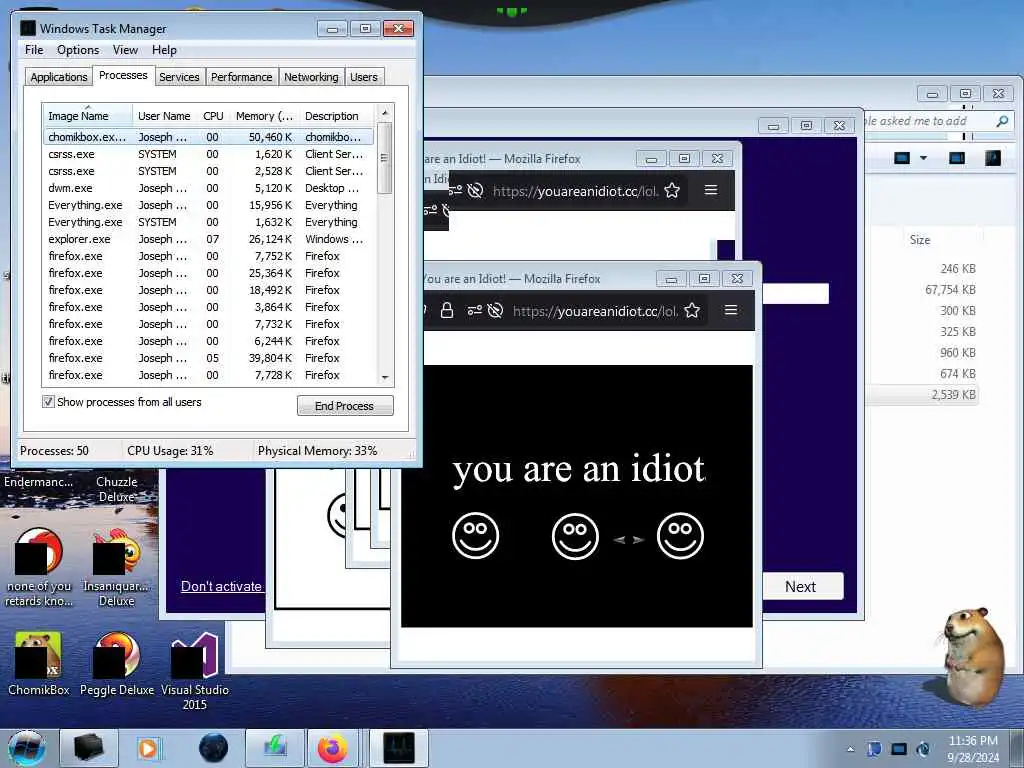
Task: Select explorer.exe process row
Action: (x=208, y=239)
